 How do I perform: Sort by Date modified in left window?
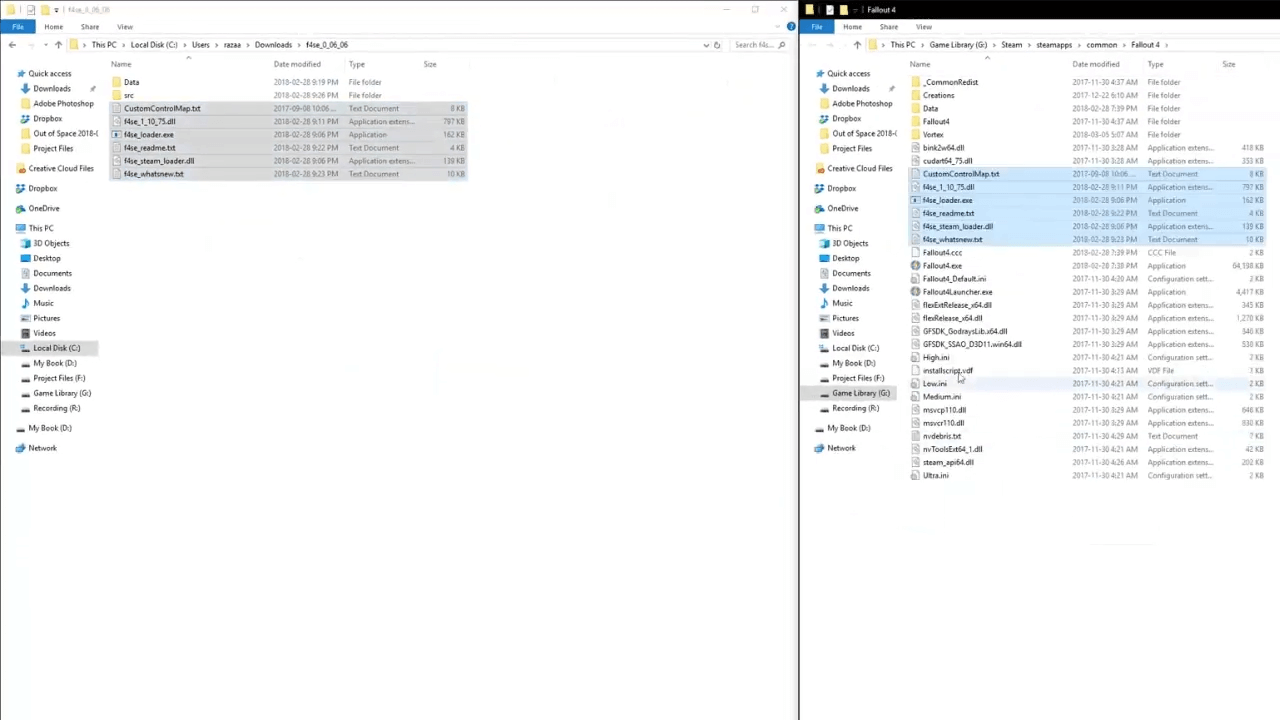(x=297, y=64)
